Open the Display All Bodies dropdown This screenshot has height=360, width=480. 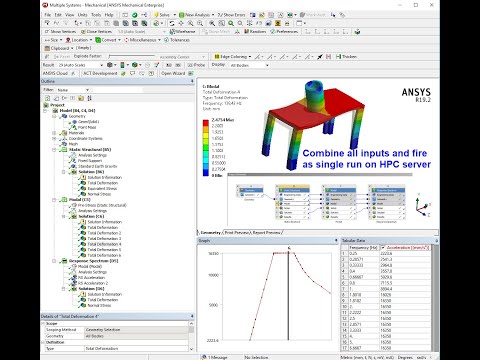pos(267,65)
